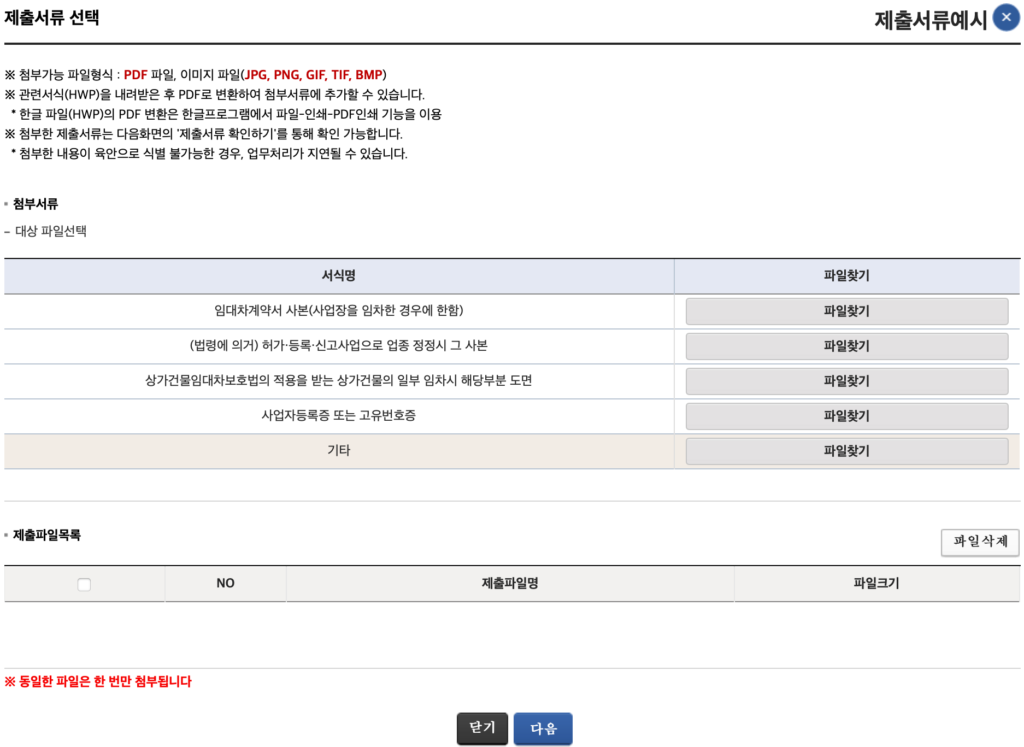This screenshot has width=1024, height=747.
Task: Click the 닫기 button
Action: [482, 729]
